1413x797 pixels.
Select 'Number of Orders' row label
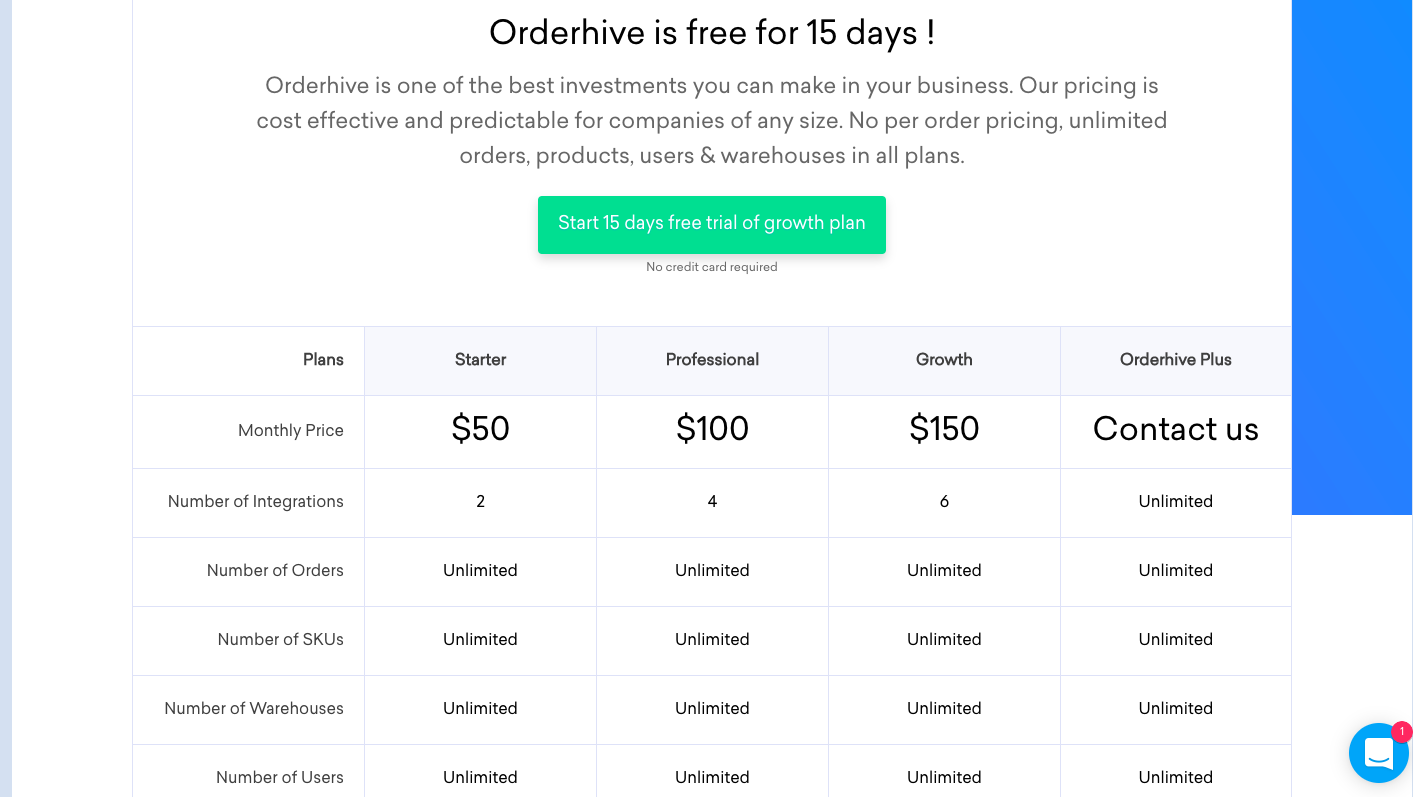point(275,570)
